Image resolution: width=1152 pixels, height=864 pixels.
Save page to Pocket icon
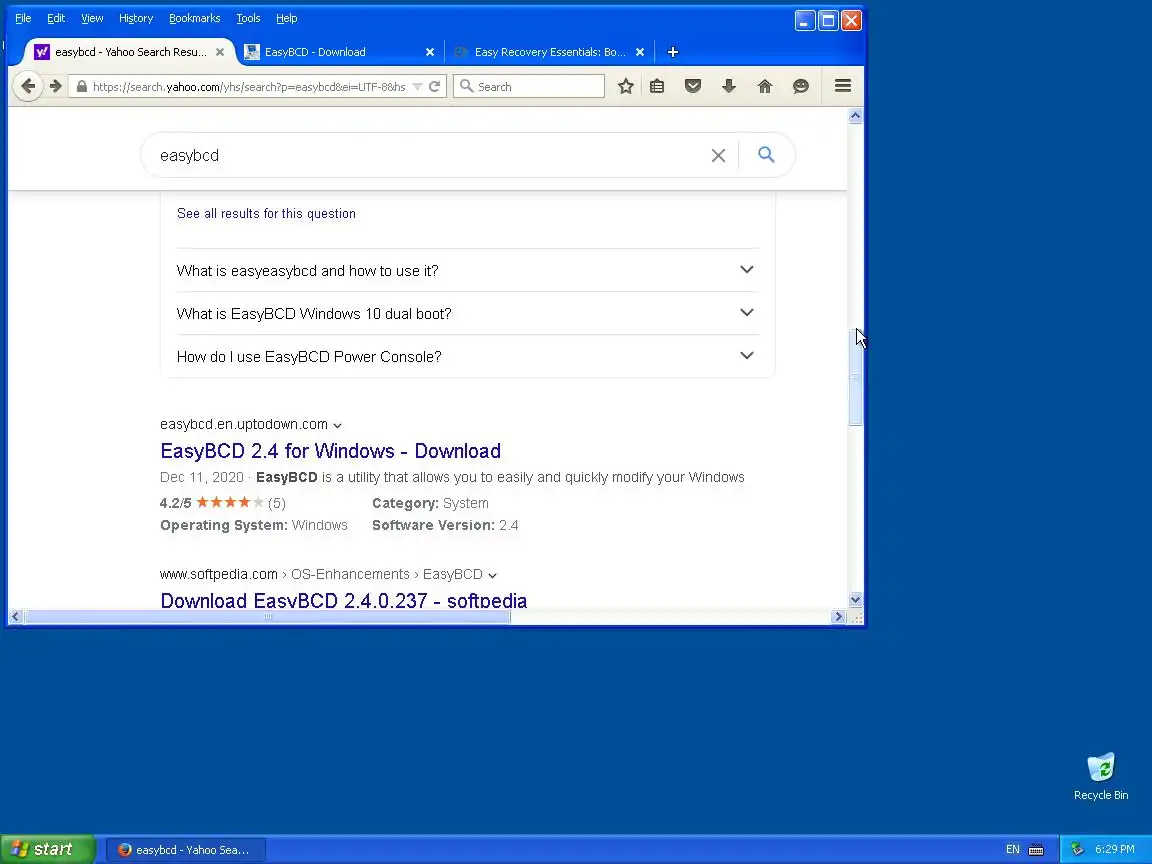693,87
